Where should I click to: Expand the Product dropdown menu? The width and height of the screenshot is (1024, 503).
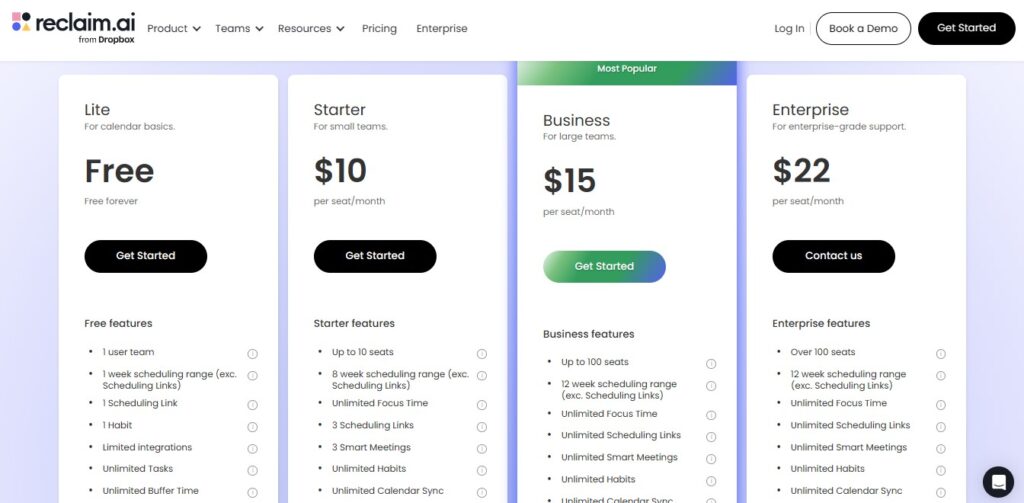pyautogui.click(x=174, y=29)
